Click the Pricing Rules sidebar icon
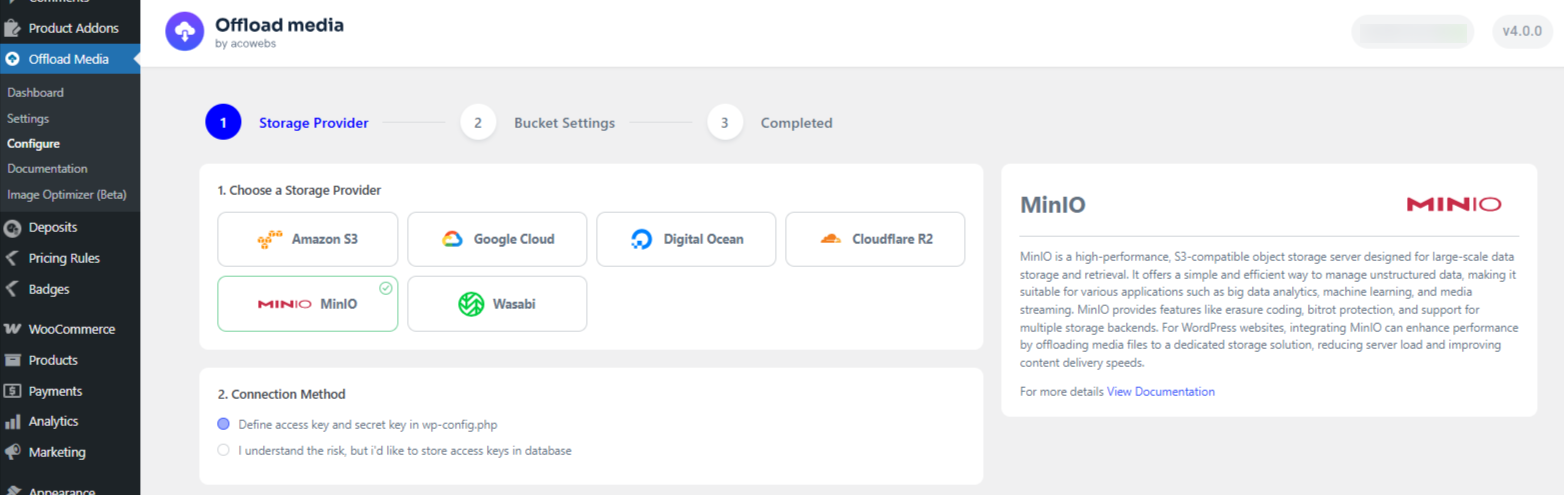 (12, 258)
